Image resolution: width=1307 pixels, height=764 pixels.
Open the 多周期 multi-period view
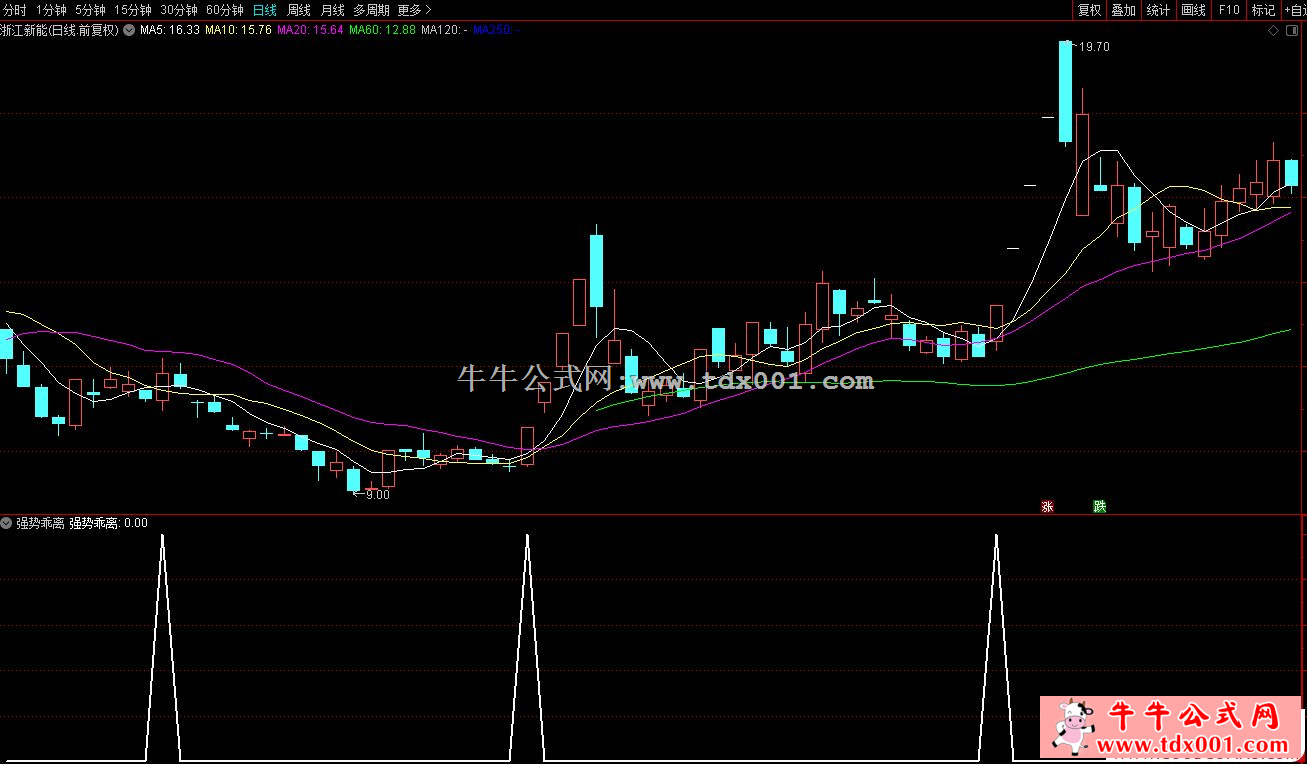(x=371, y=10)
